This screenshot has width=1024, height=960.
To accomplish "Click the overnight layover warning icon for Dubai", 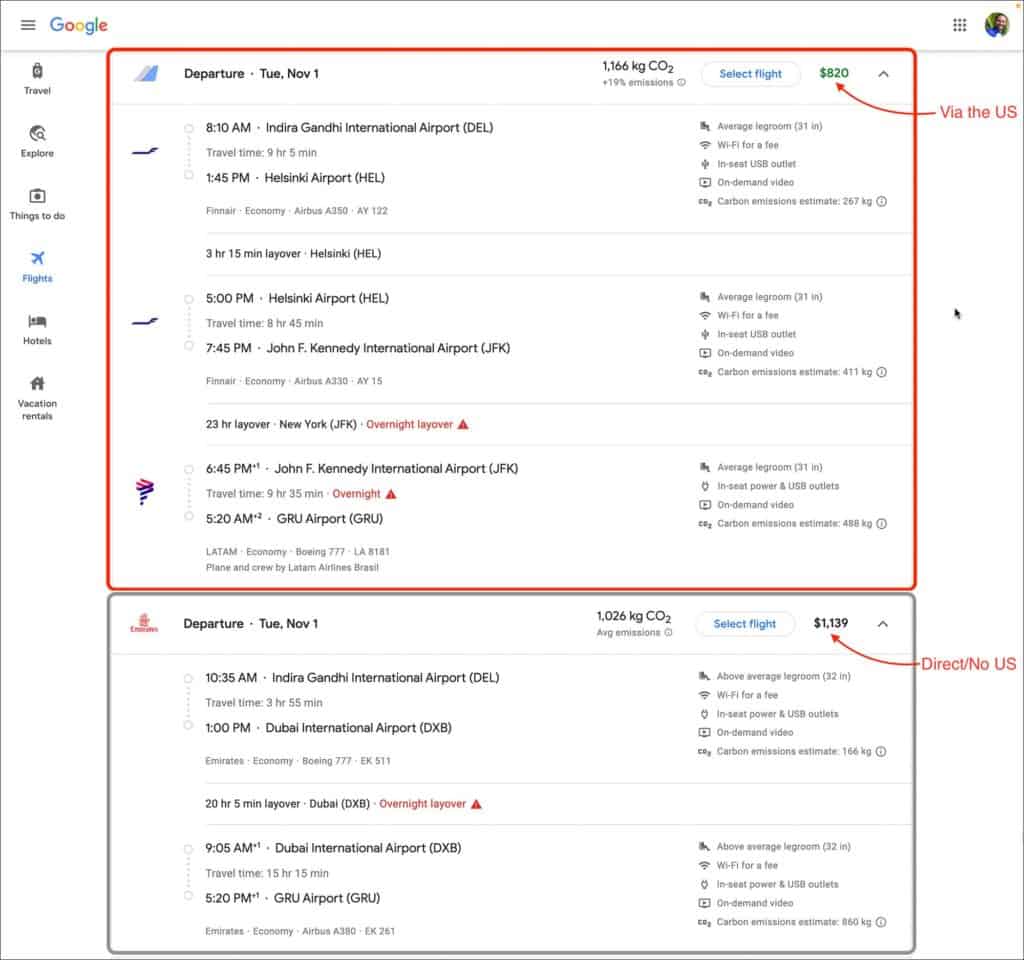I will (476, 804).
